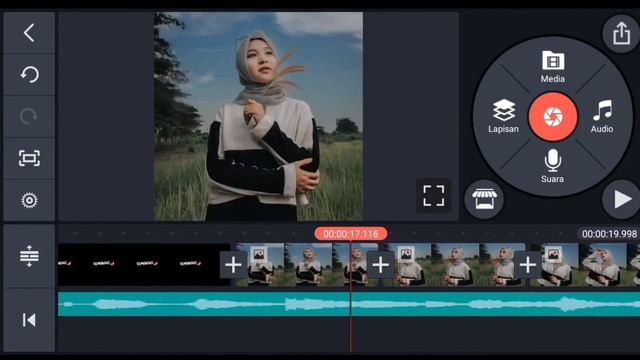The height and width of the screenshot is (360, 640).
Task: Jump to the timeline start
Action: click(x=29, y=320)
